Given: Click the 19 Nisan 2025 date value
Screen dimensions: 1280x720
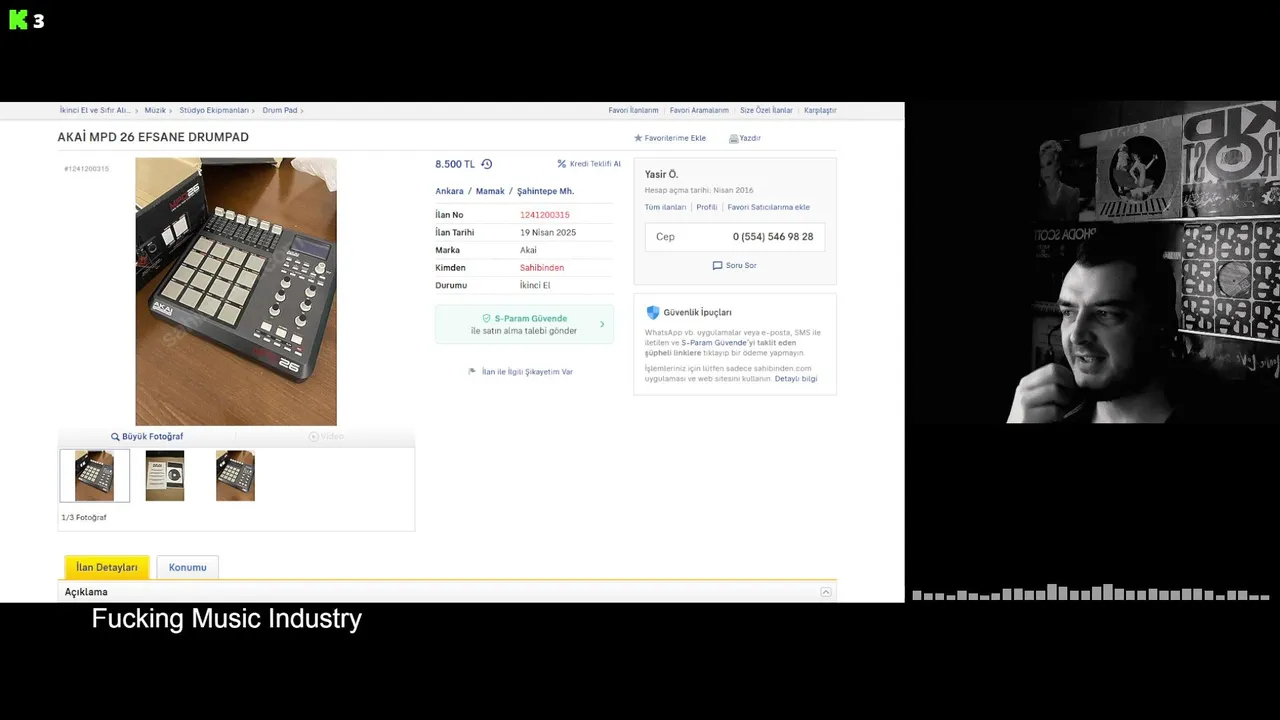Looking at the screenshot, I should pyautogui.click(x=548, y=233).
